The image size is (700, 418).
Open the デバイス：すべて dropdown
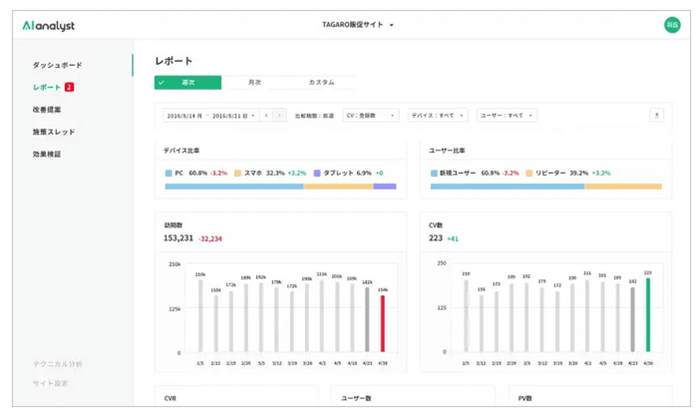[x=438, y=115]
